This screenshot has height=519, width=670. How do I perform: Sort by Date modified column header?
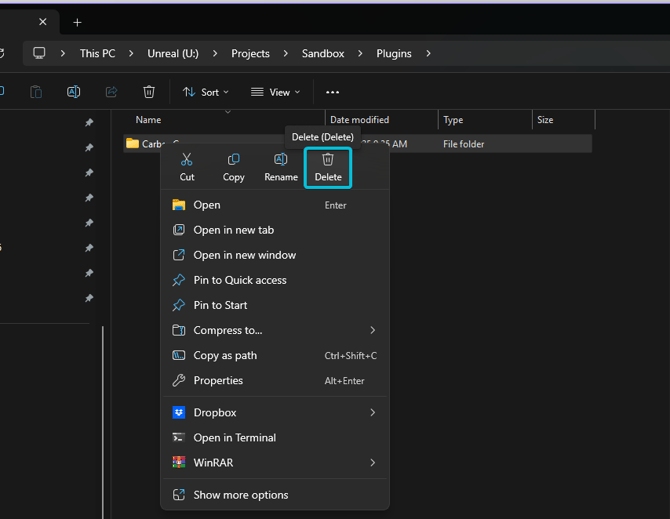359,120
